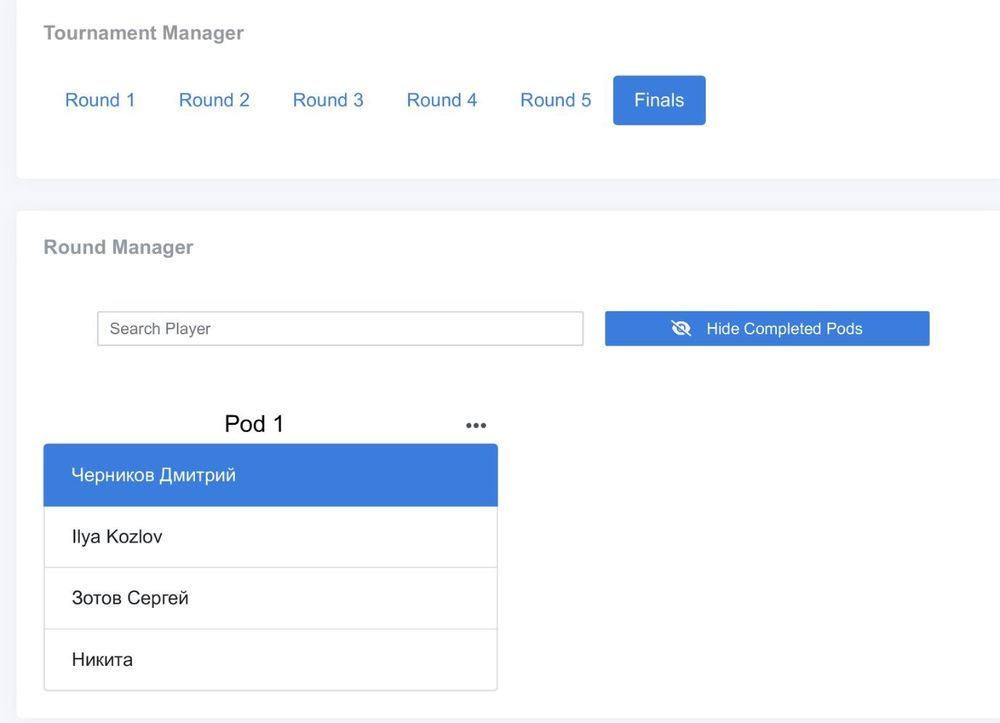The height and width of the screenshot is (723, 1000).
Task: Switch to the Round 2 tab
Action: [x=214, y=100]
